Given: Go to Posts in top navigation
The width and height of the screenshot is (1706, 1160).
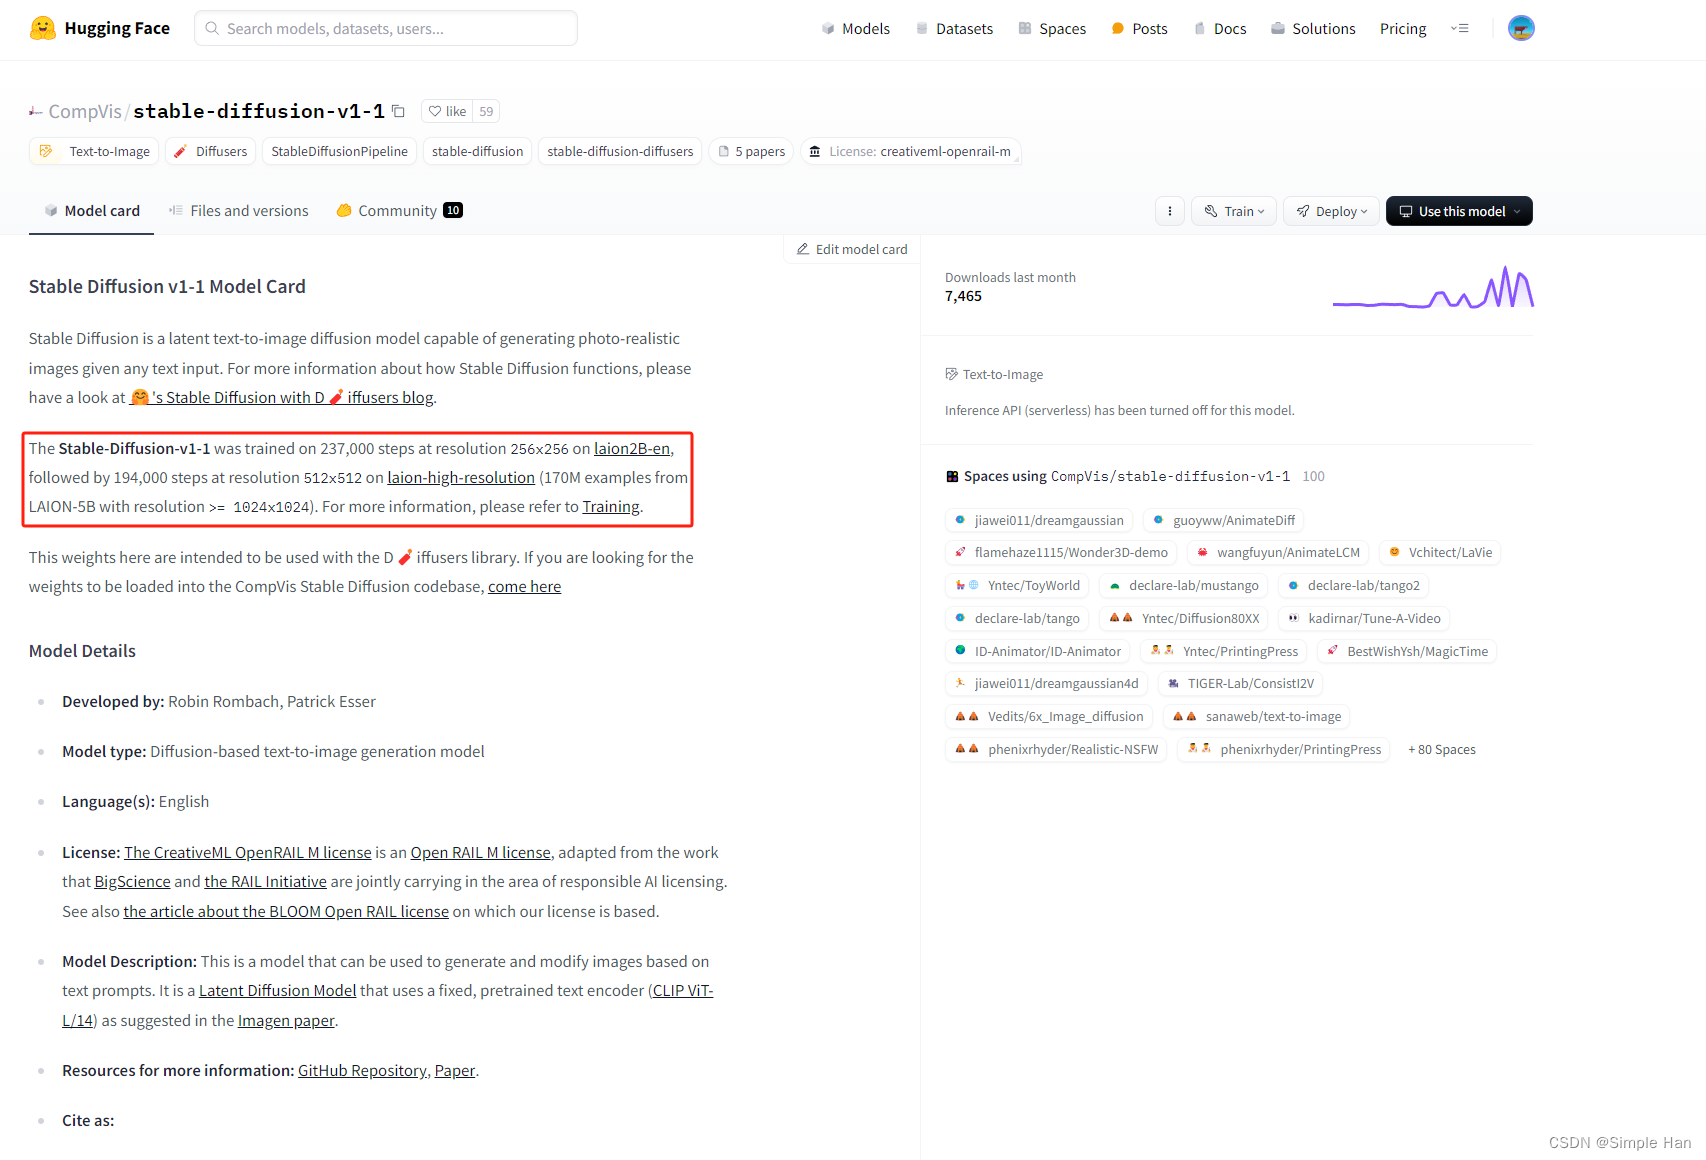Looking at the screenshot, I should pyautogui.click(x=1139, y=28).
